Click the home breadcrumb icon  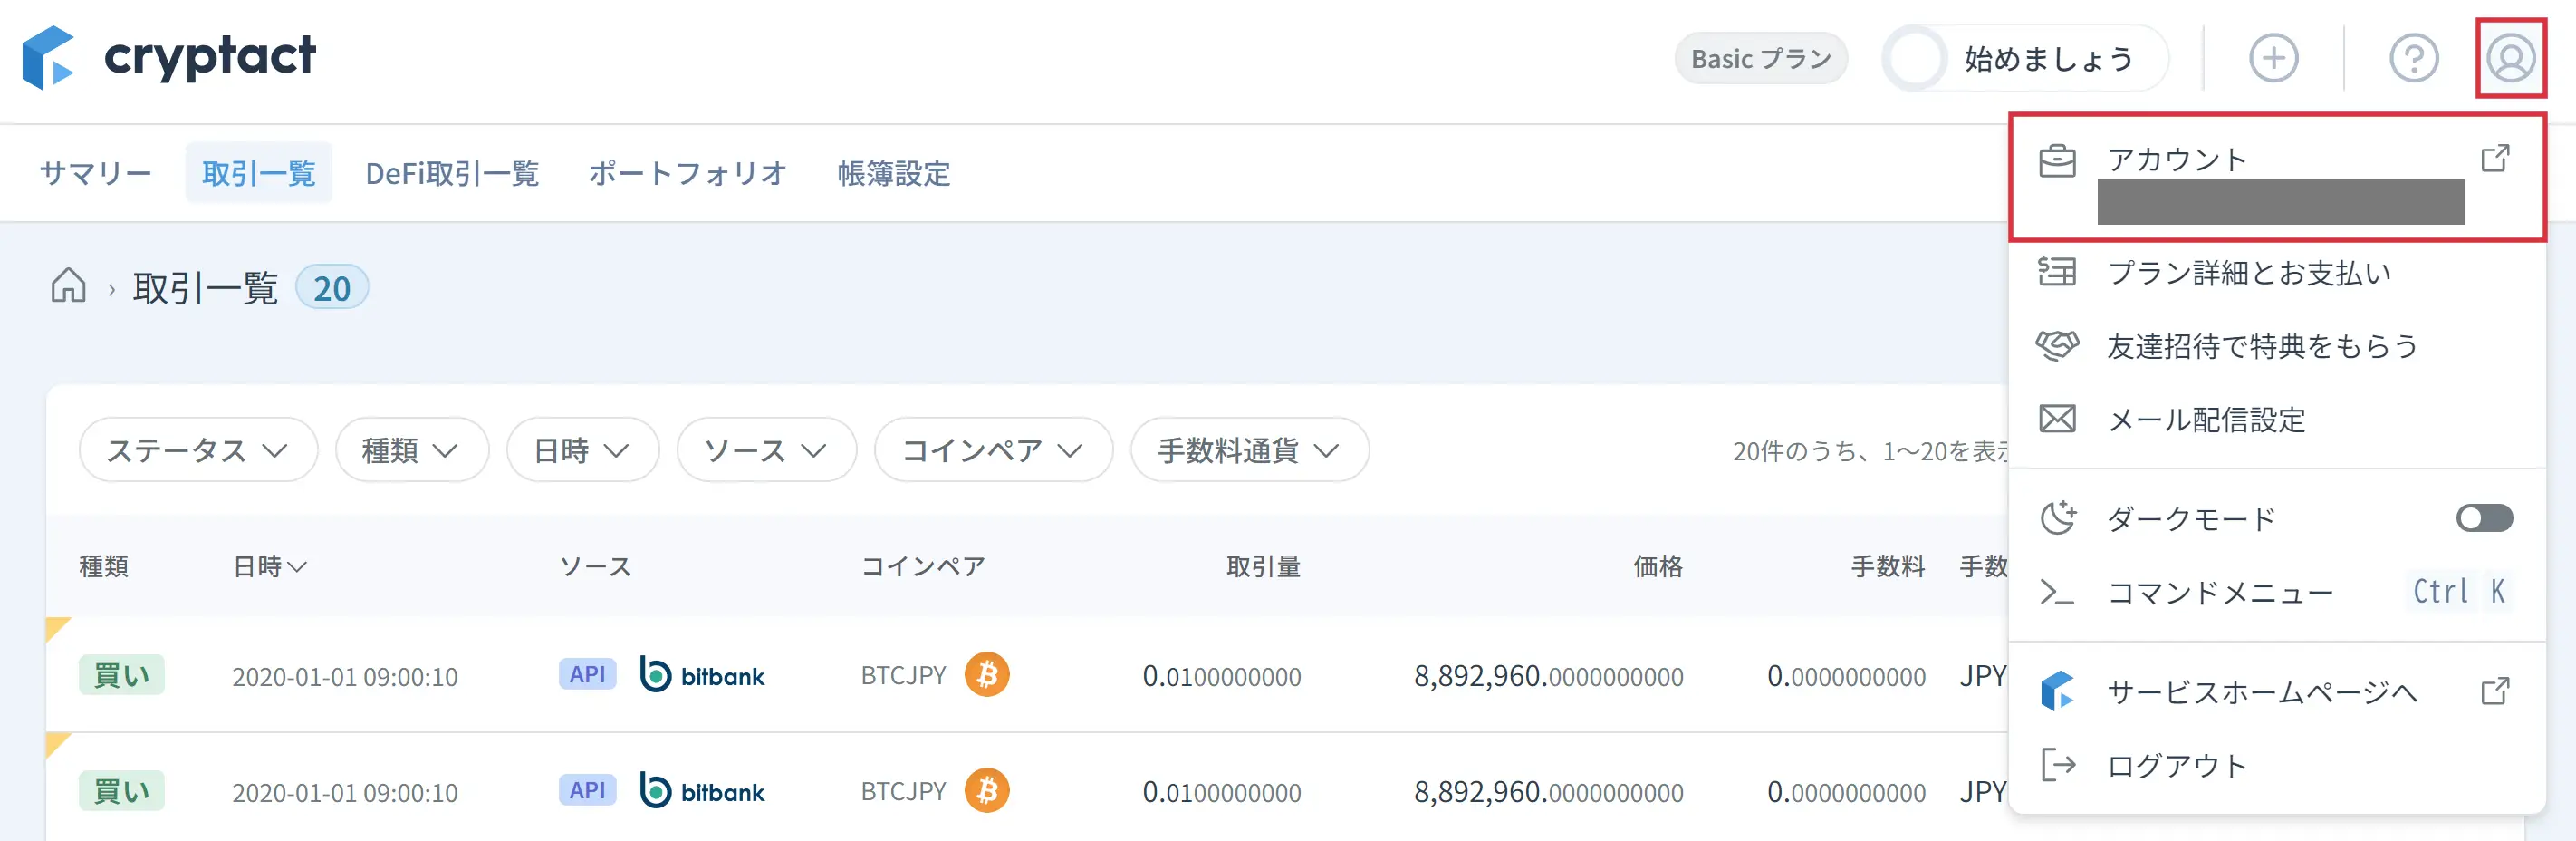[x=67, y=287]
